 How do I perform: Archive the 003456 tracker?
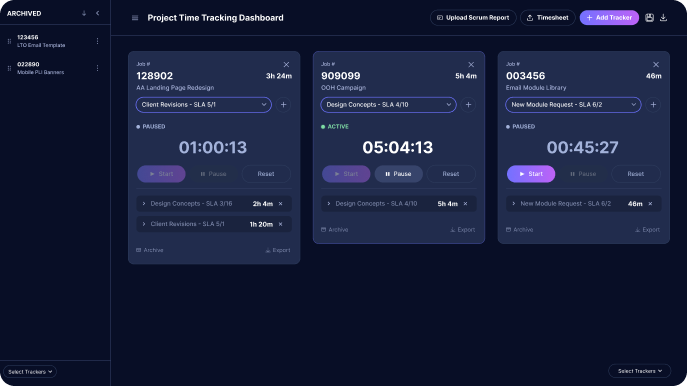[x=519, y=230]
